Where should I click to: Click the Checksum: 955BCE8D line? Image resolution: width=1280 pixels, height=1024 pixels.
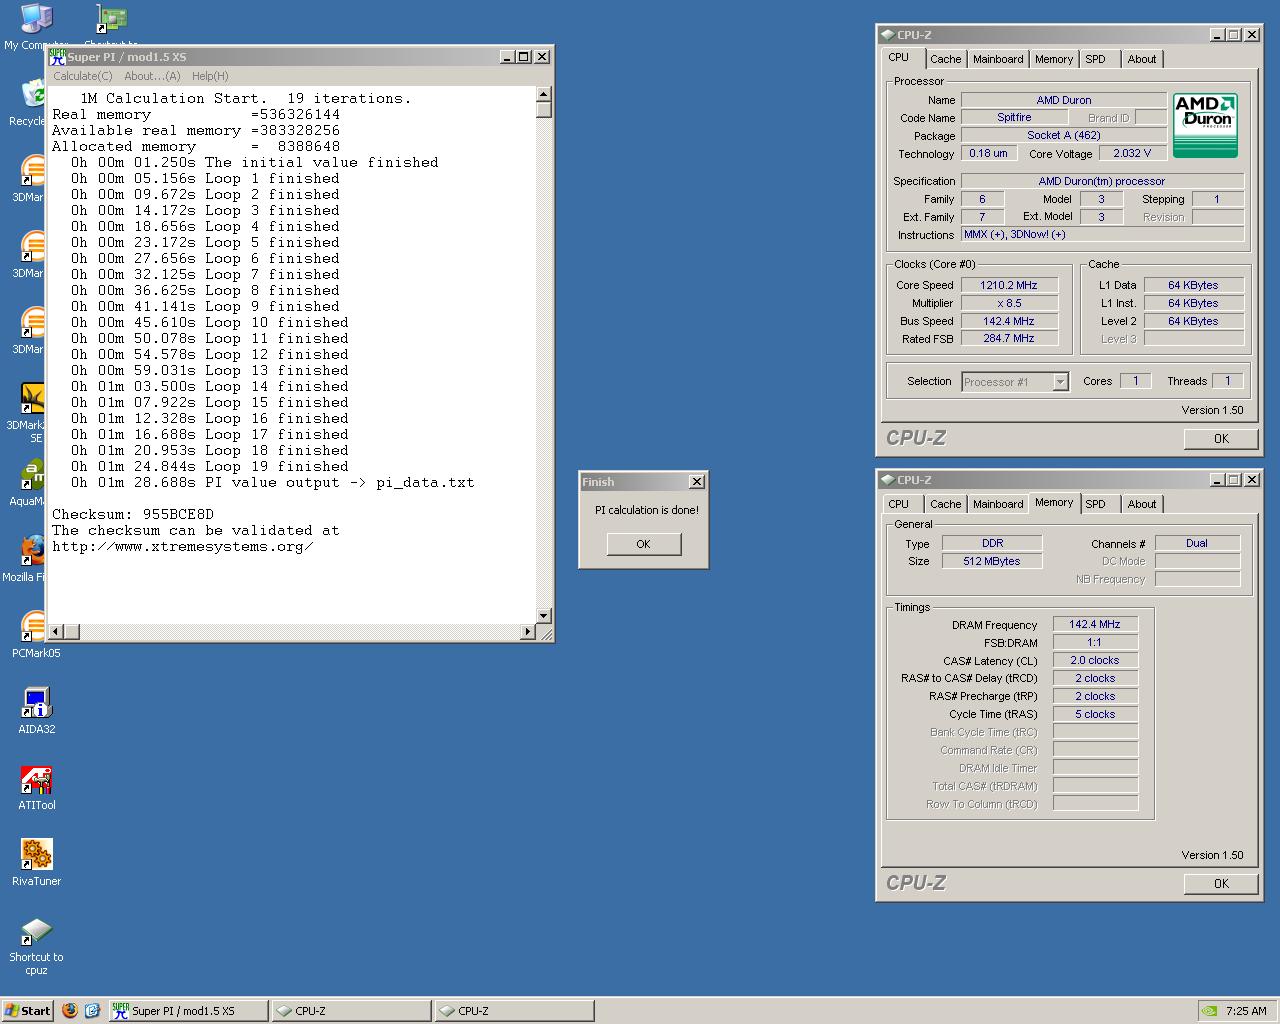point(133,515)
